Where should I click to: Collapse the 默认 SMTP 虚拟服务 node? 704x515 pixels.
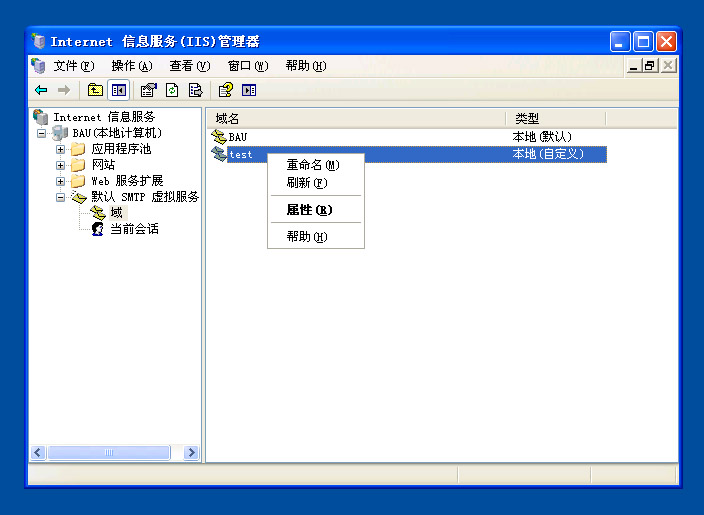coord(60,198)
